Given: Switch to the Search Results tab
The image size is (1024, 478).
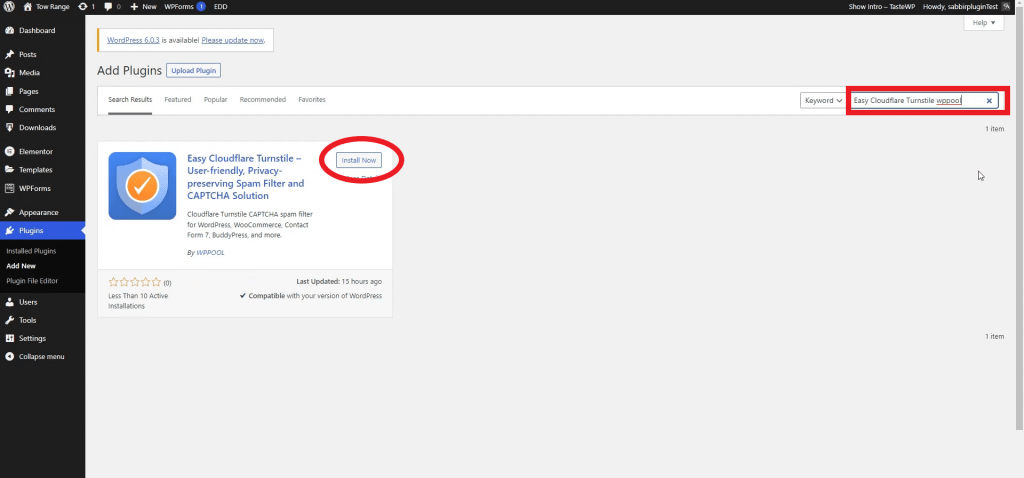Looking at the screenshot, I should click(x=130, y=100).
